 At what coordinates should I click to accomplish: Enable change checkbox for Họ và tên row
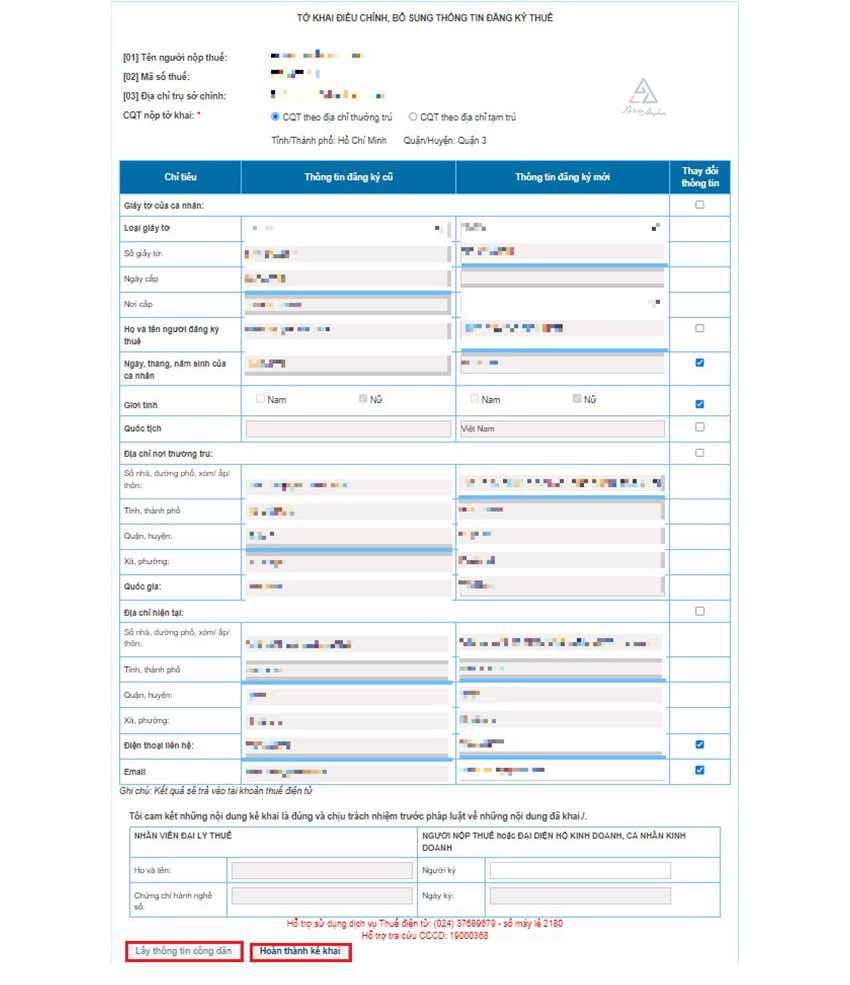click(x=699, y=328)
